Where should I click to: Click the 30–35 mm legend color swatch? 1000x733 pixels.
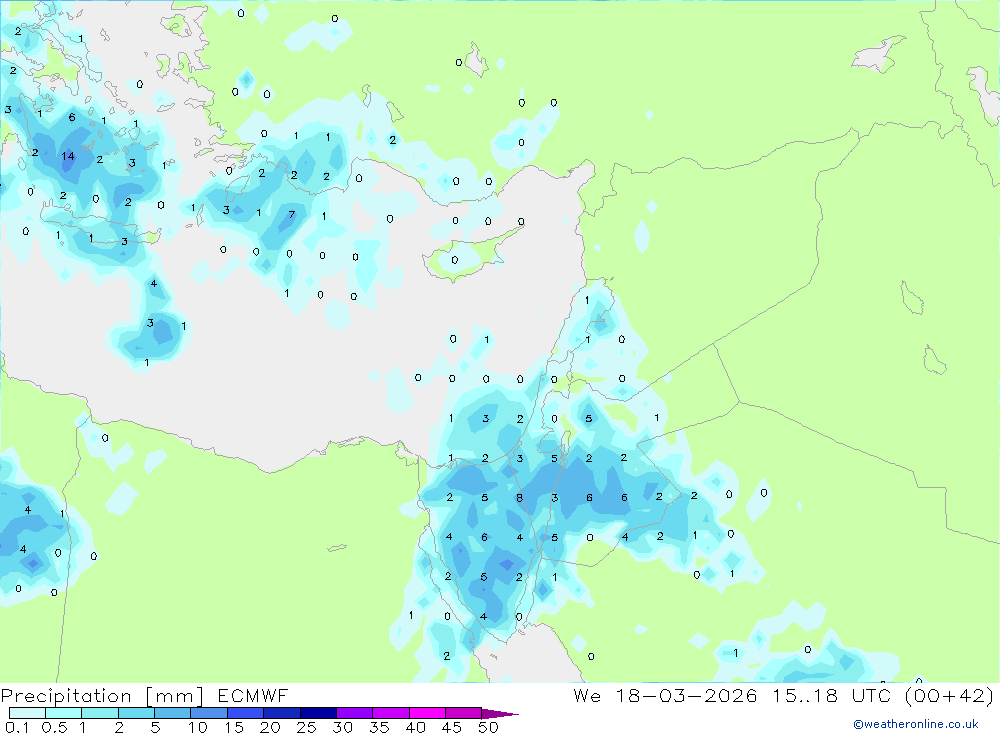[355, 713]
